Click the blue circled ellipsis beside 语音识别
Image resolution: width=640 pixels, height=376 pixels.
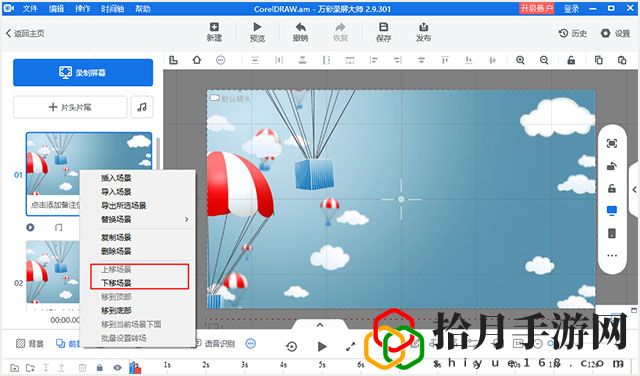point(251,343)
